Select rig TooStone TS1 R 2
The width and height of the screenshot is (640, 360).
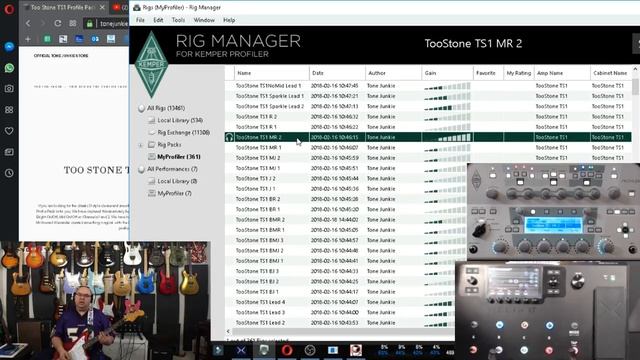click(256, 117)
